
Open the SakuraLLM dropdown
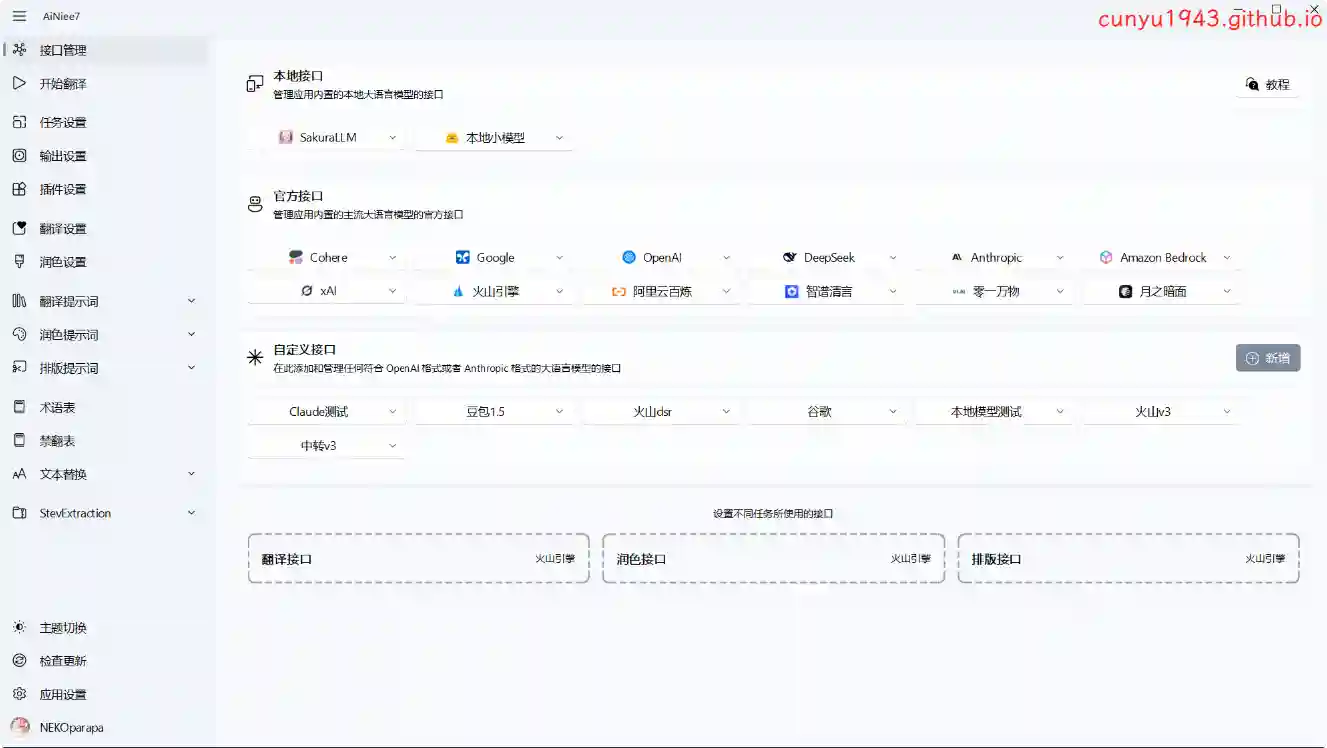coord(326,137)
